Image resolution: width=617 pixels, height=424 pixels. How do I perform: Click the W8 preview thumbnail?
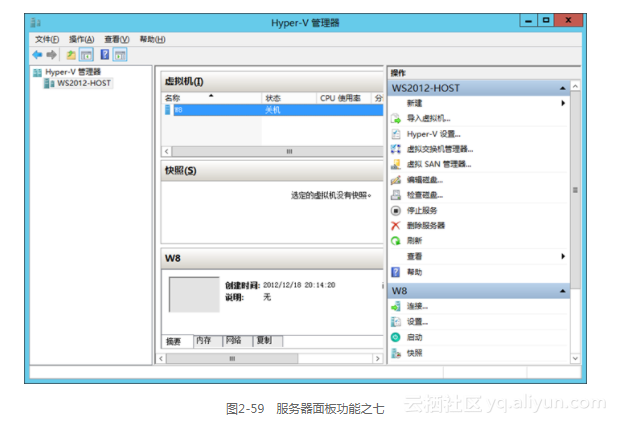click(x=194, y=295)
